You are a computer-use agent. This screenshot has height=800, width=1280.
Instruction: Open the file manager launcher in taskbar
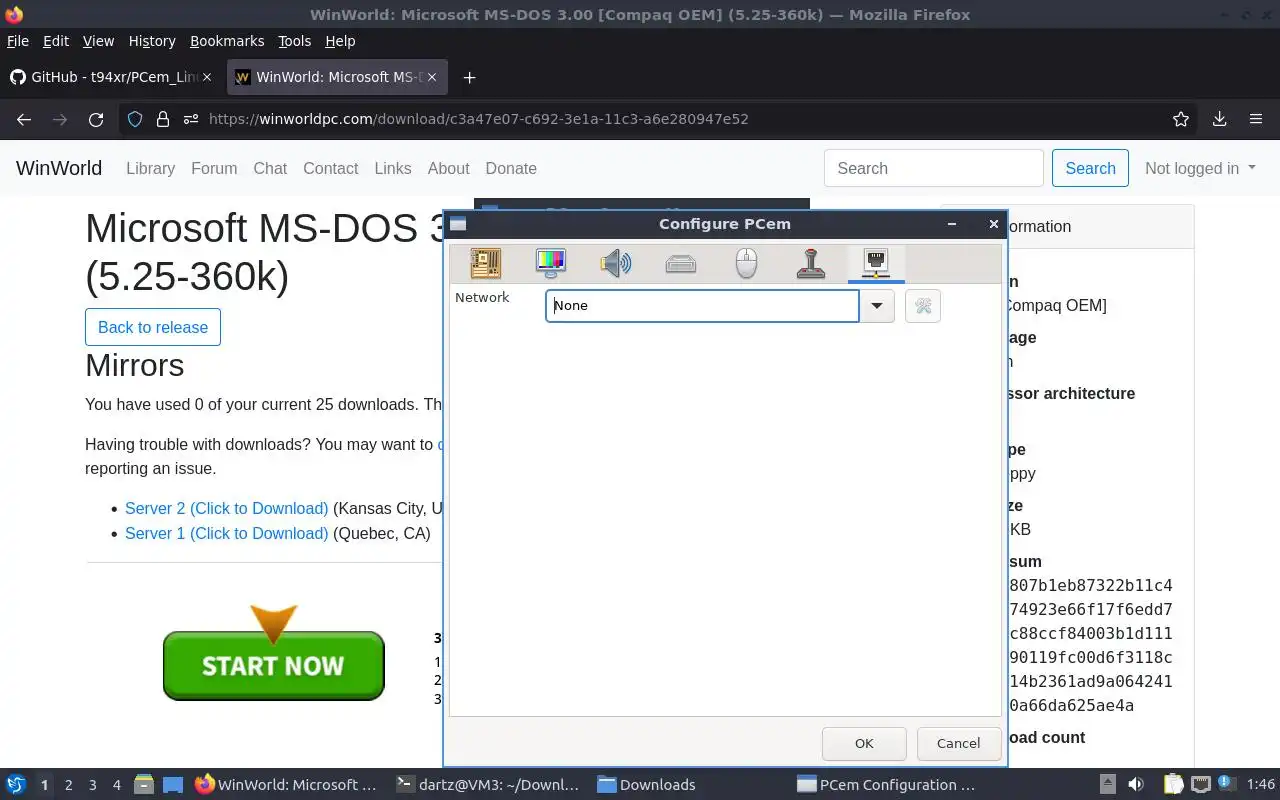144,785
